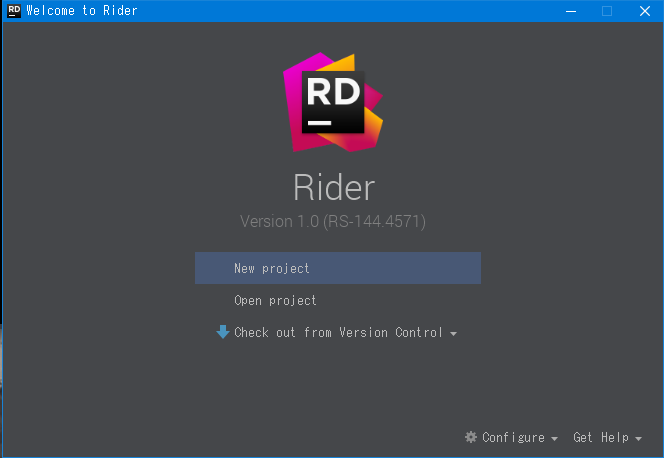
Task: Click the RD icon in title bar
Action: click(x=14, y=11)
